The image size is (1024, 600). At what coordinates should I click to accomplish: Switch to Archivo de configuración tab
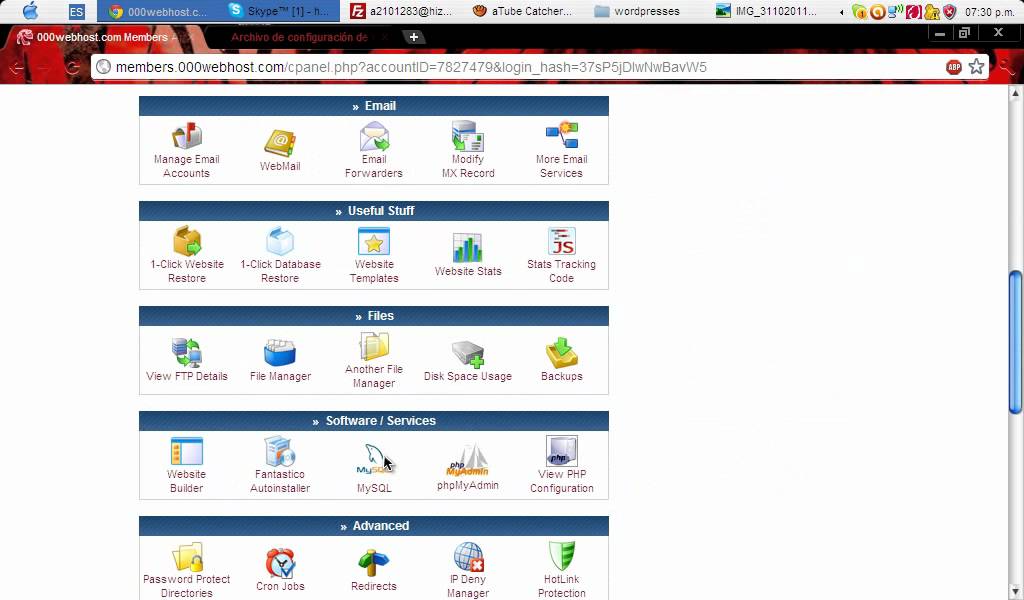(x=300, y=37)
